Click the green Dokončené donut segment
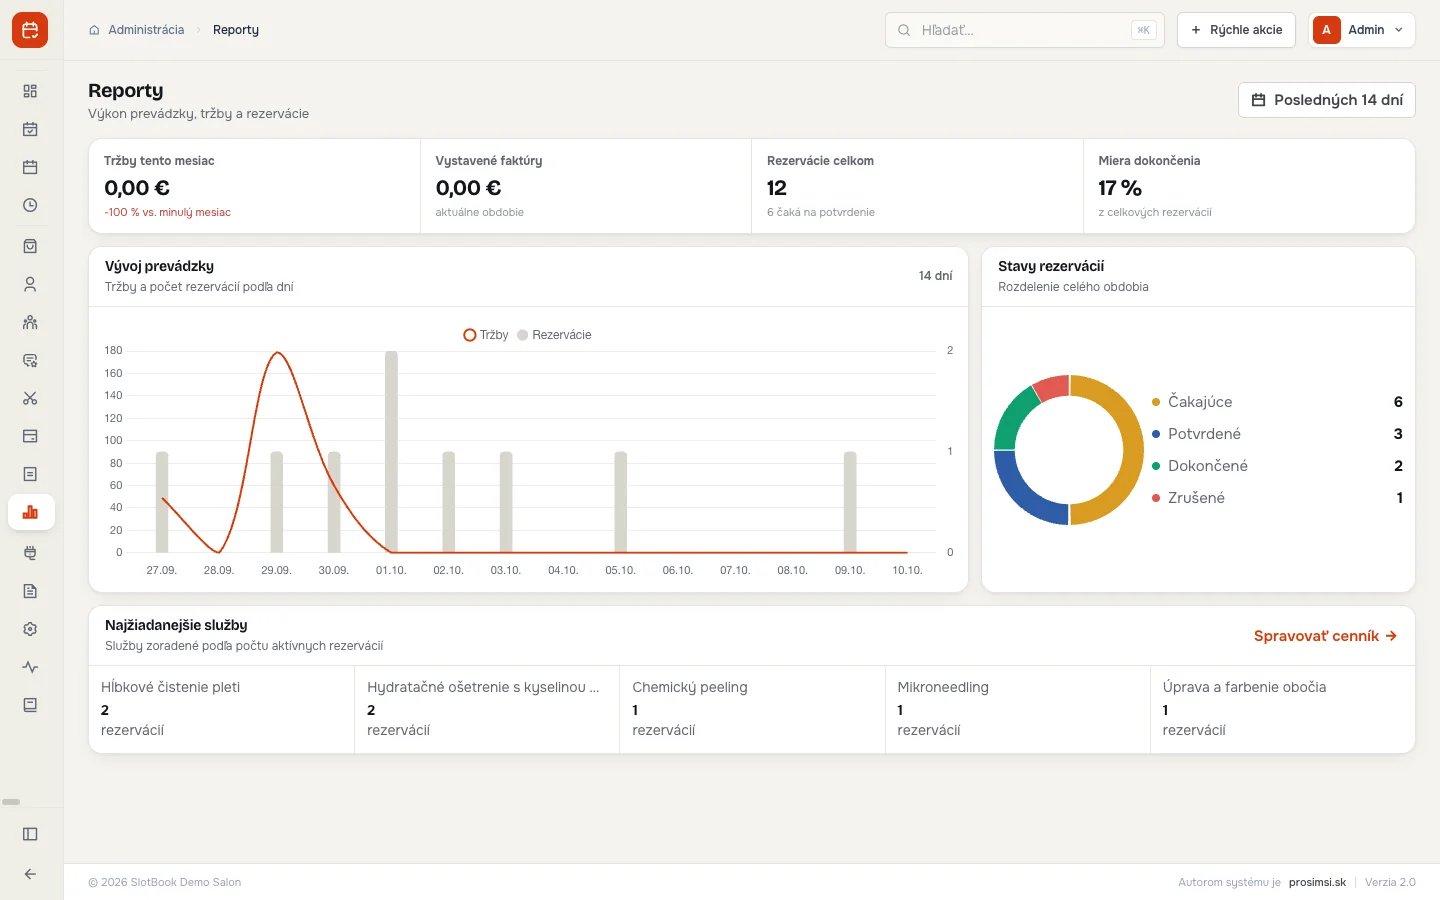1440x900 pixels. click(x=1012, y=415)
